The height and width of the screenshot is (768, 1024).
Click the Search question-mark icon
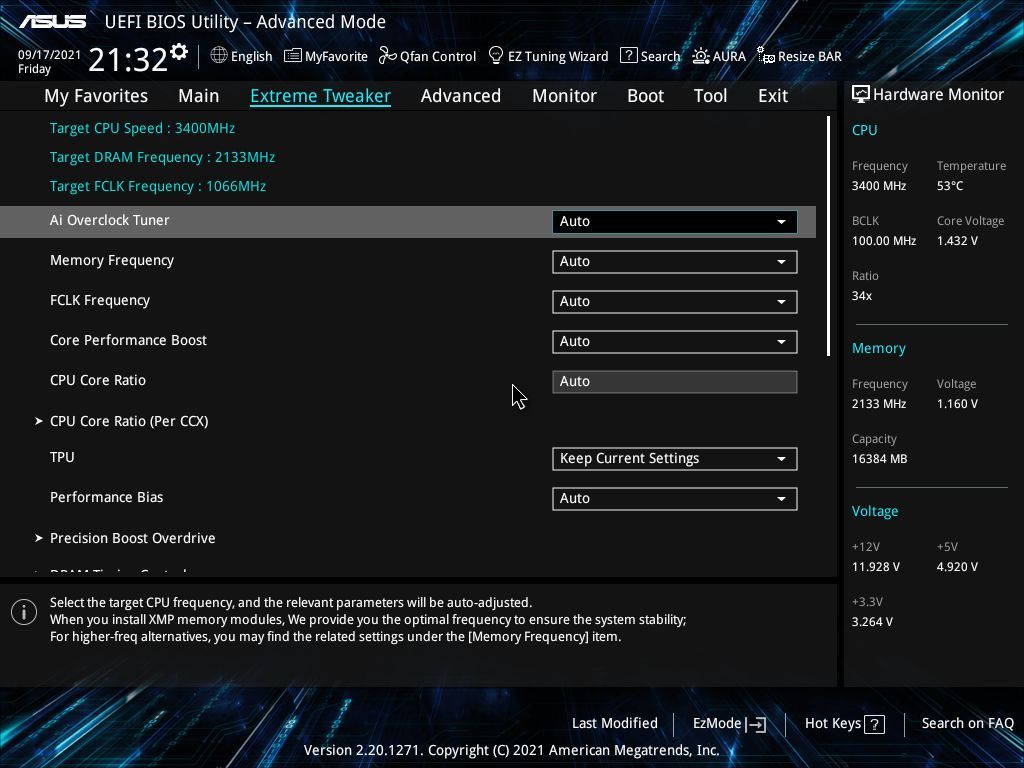click(x=628, y=56)
